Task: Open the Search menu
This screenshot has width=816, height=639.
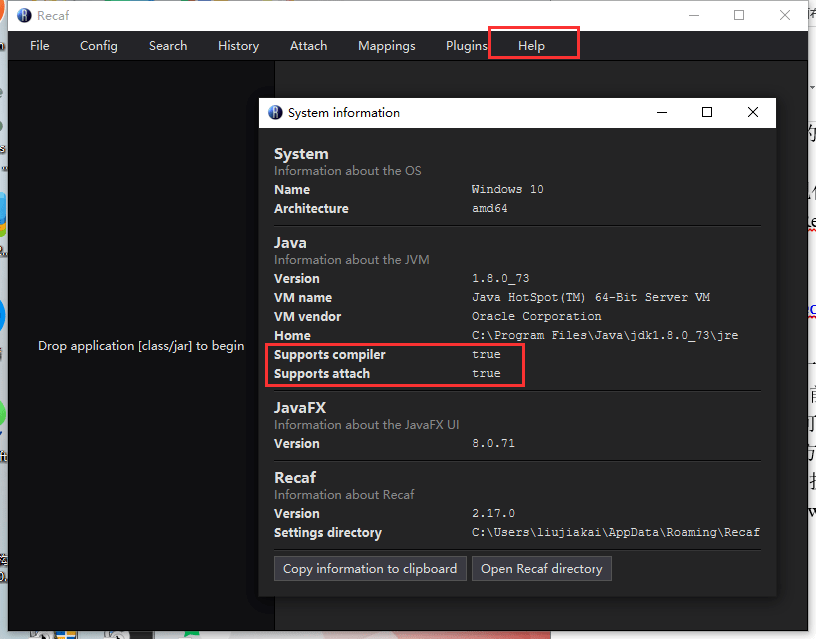Action: point(168,46)
